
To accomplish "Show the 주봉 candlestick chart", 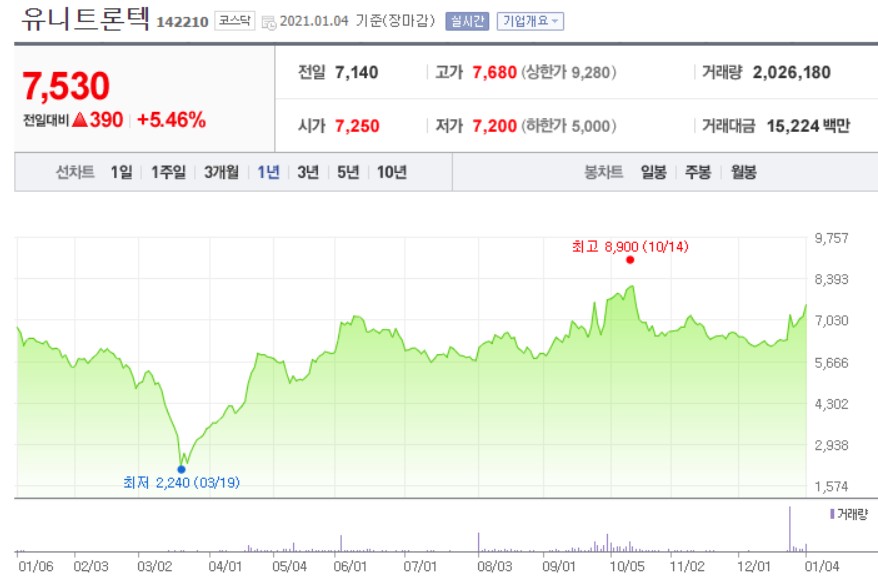I will pyautogui.click(x=698, y=172).
